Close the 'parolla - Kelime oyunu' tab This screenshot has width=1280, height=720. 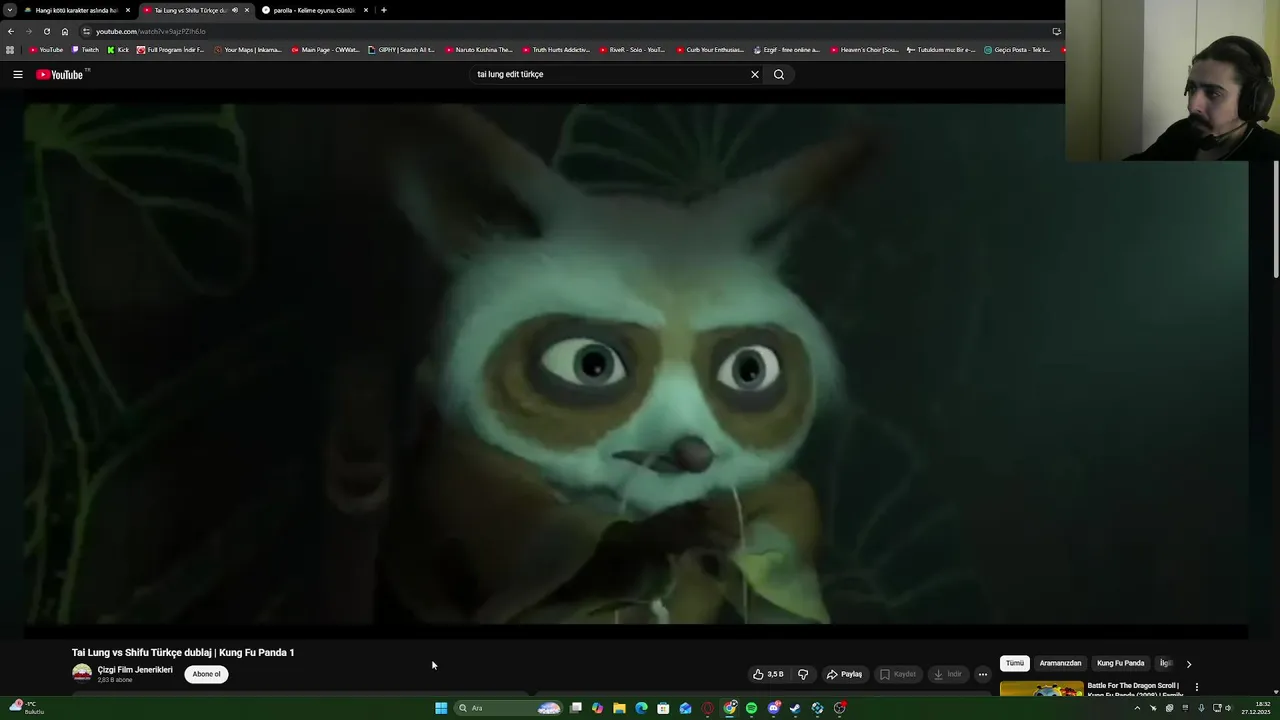(366, 10)
